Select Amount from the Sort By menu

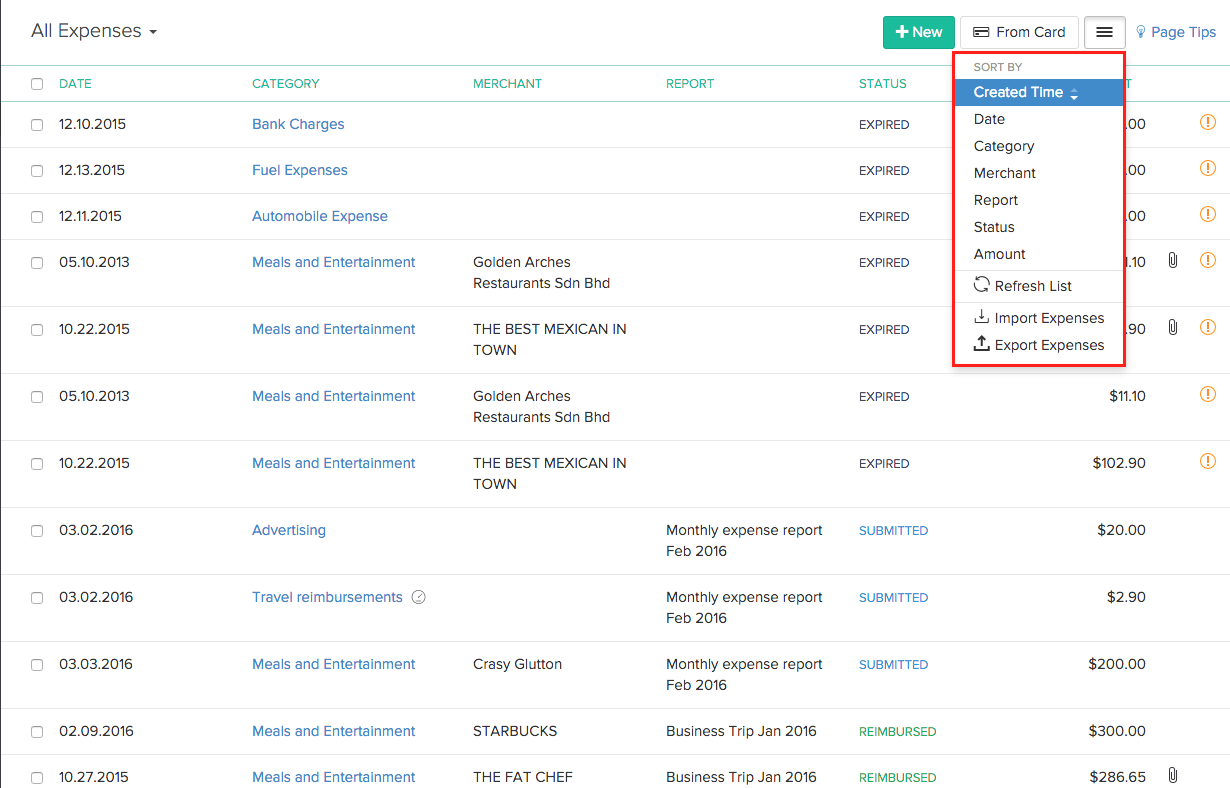(999, 254)
